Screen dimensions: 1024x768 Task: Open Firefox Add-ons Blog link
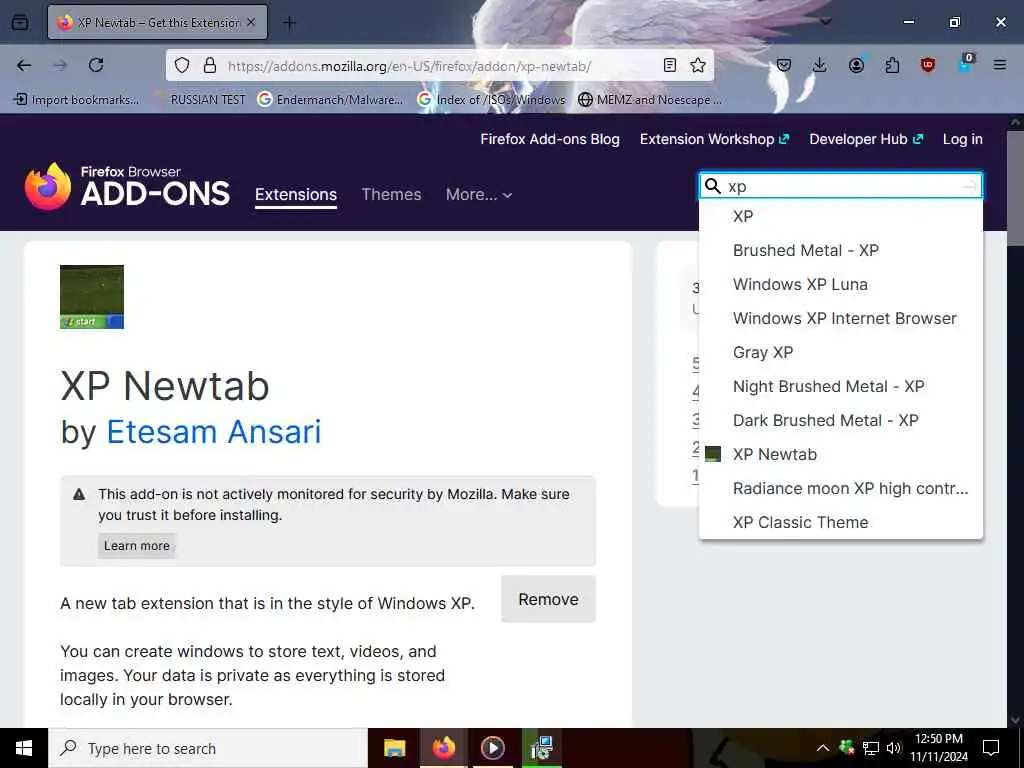pos(550,139)
